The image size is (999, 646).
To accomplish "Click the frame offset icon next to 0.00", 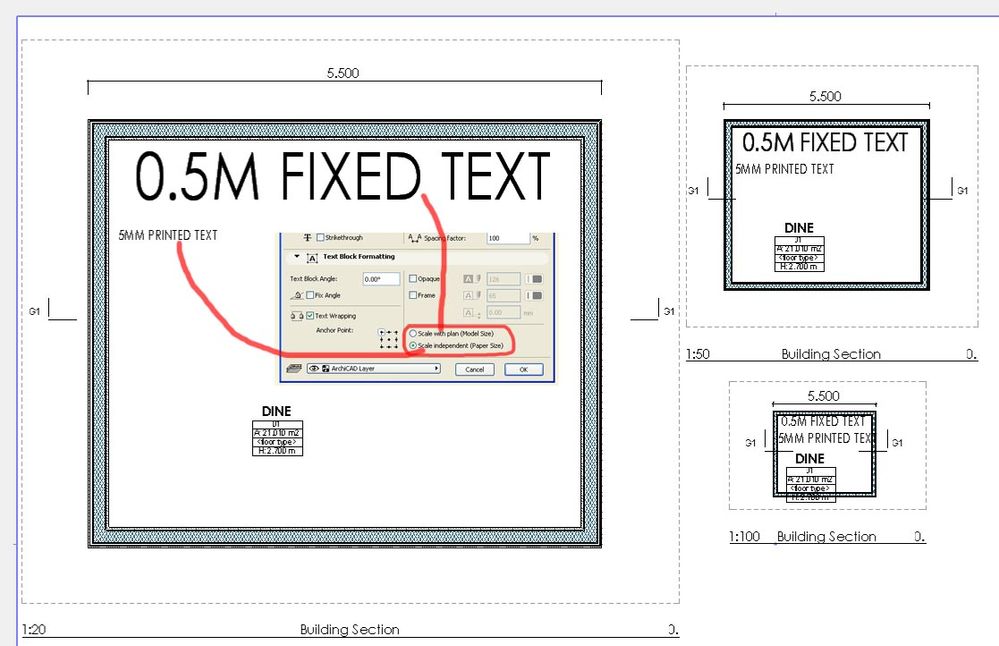I will 471,313.
